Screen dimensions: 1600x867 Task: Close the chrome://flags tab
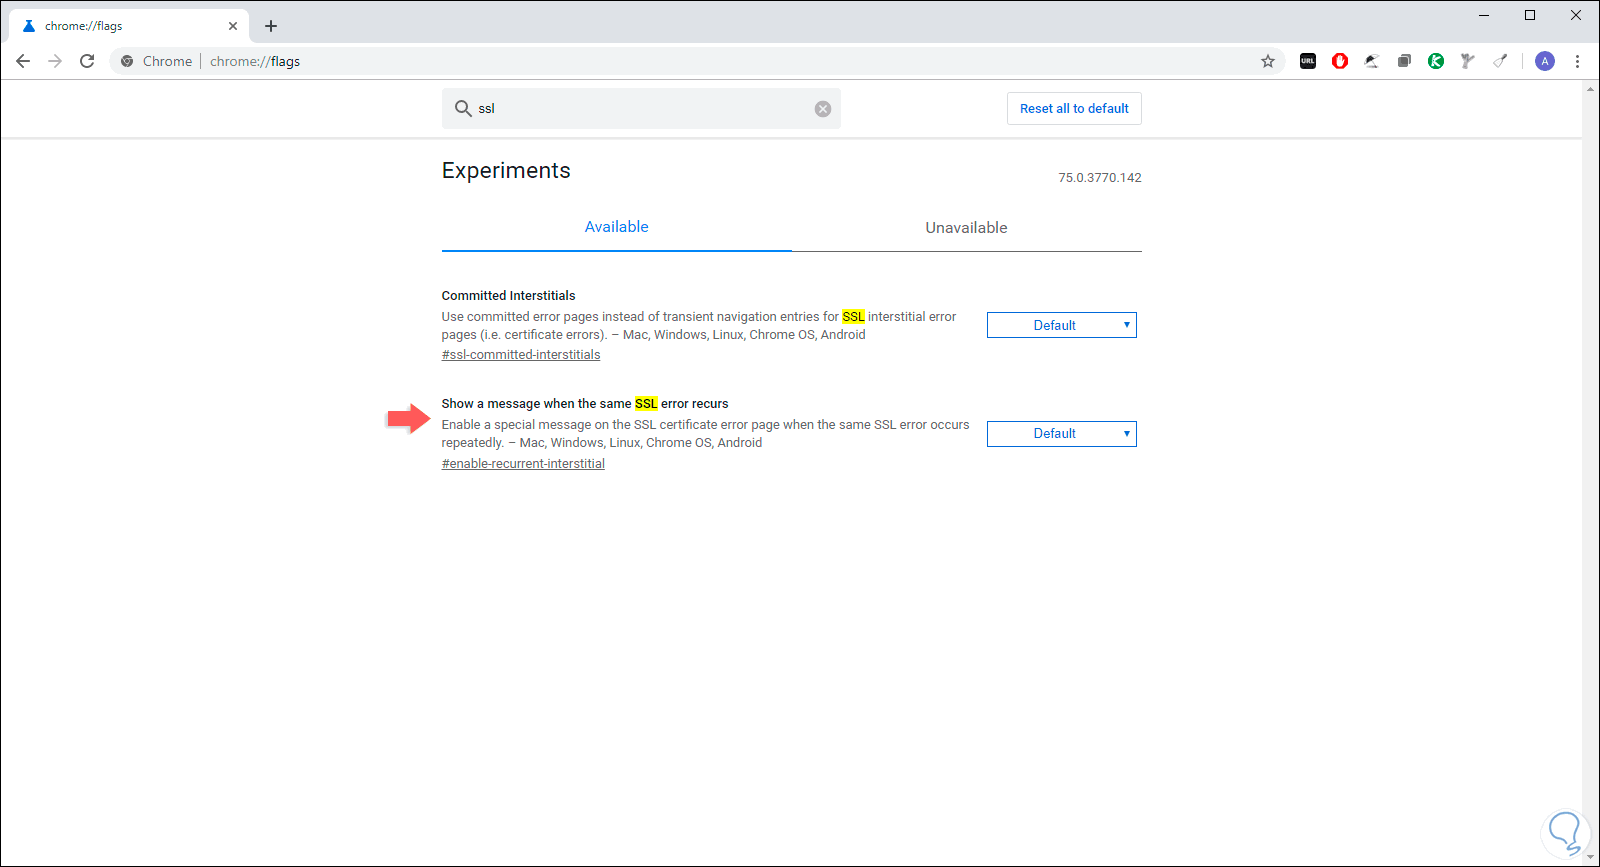[233, 26]
